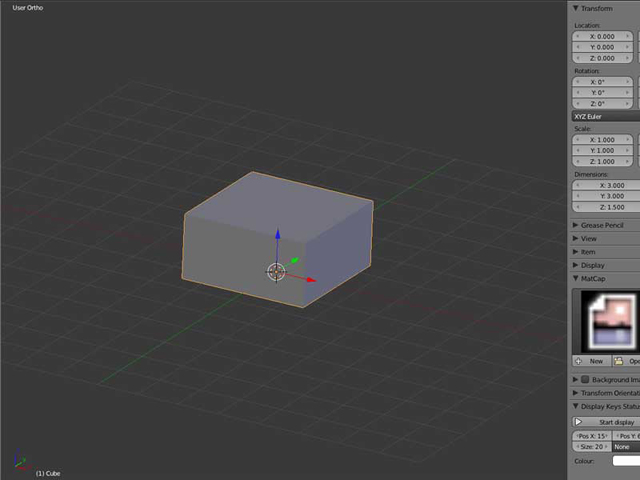
Task: Click the white Colour swatch
Action: (625, 461)
